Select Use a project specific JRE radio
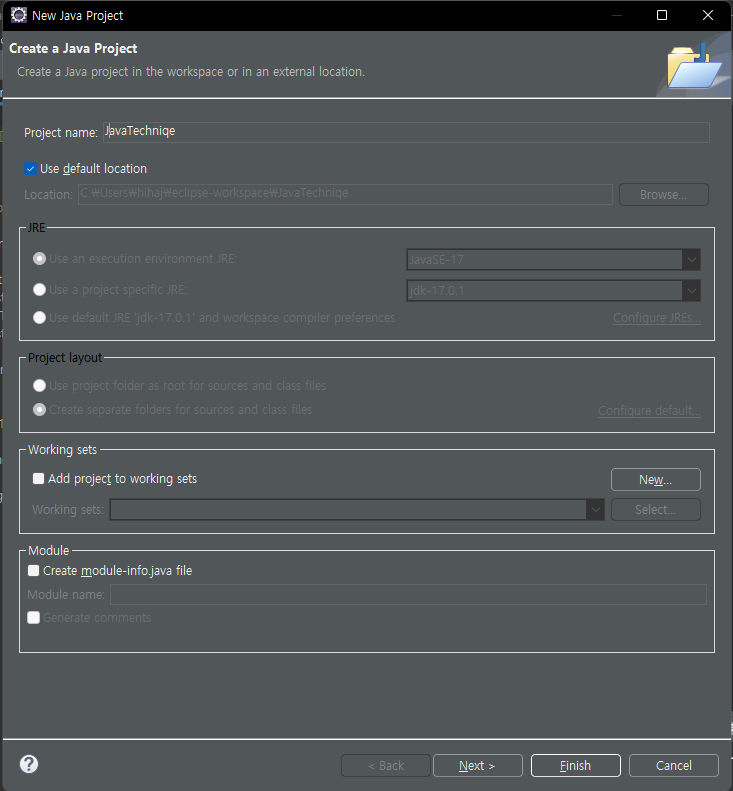The width and height of the screenshot is (733, 791). [39, 290]
